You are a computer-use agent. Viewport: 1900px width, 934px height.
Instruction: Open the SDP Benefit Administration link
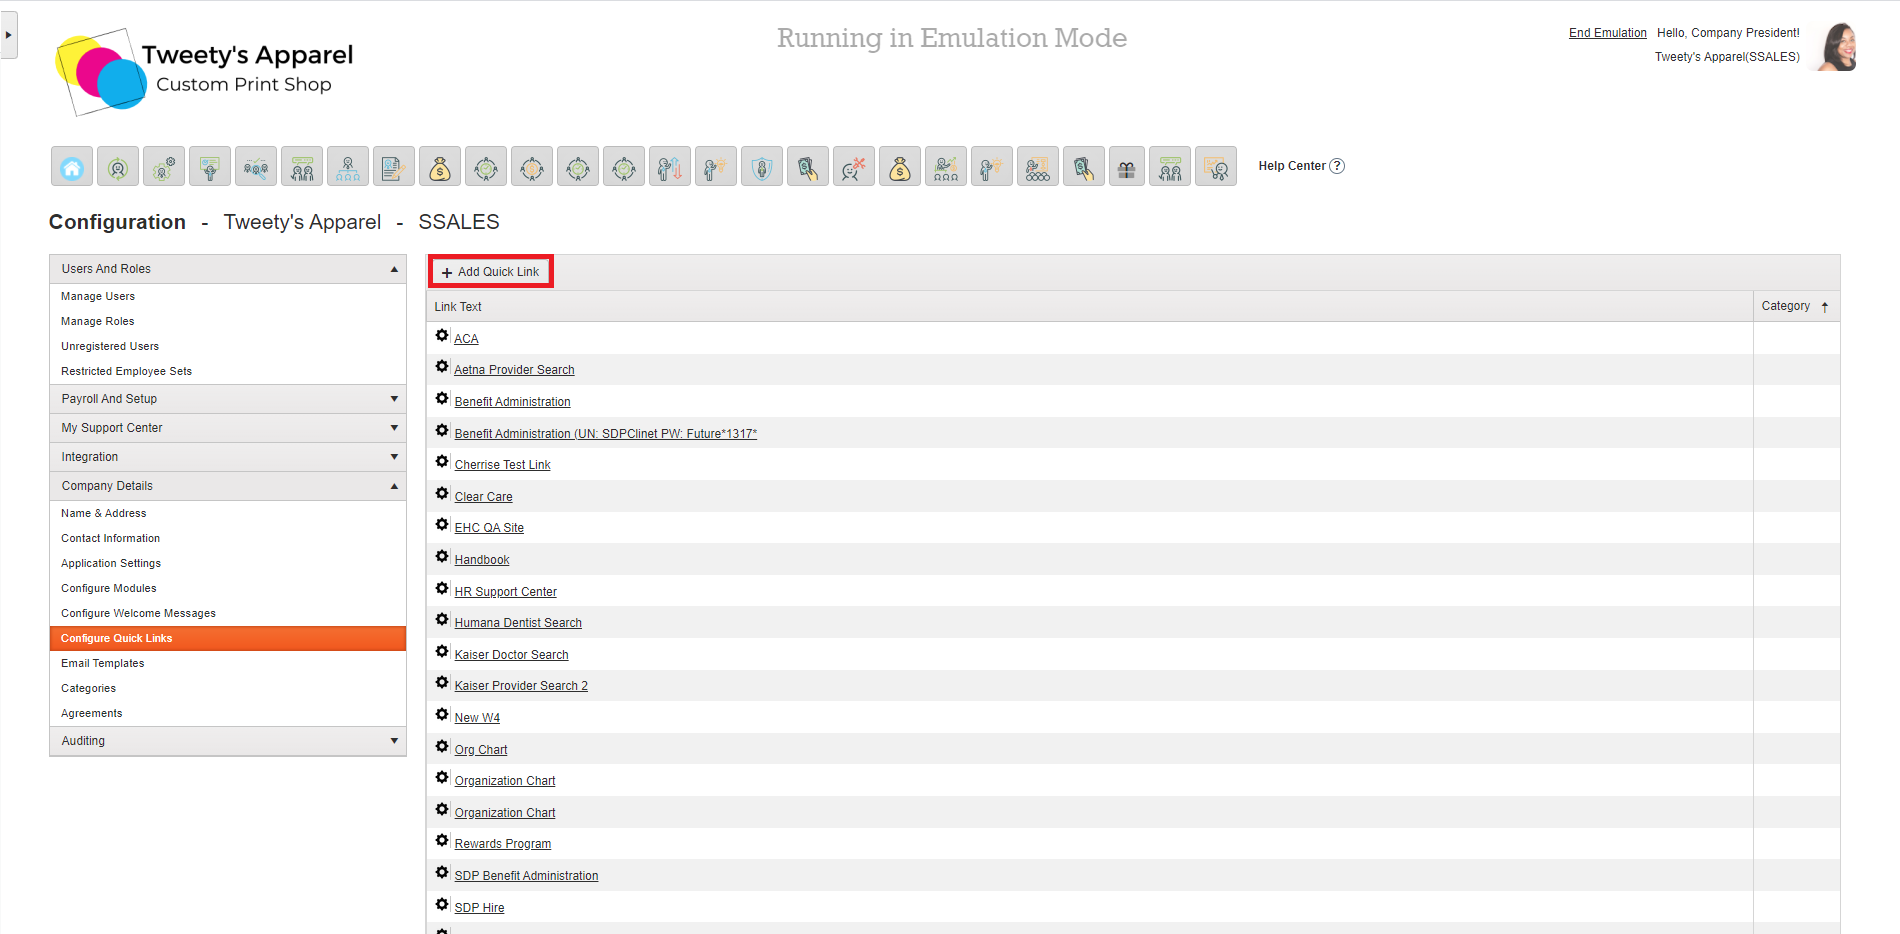coord(526,876)
